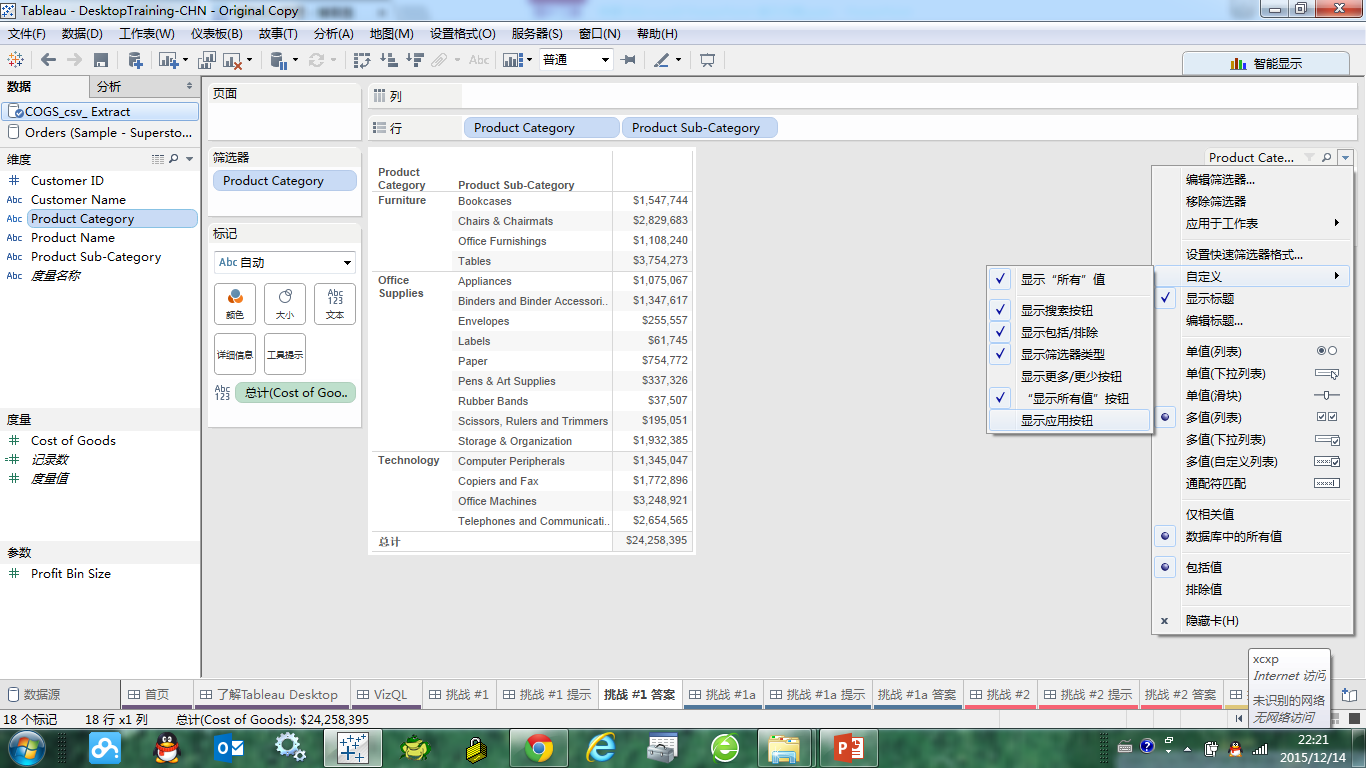This screenshot has width=1366, height=768.
Task: Enable 显示应用按钮 option
Action: pos(1068,421)
